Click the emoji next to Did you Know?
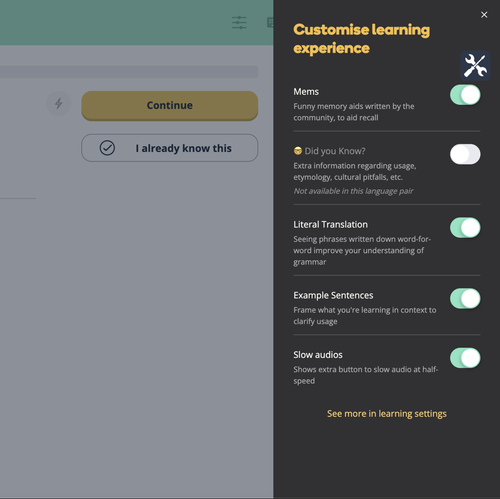Image resolution: width=500 pixels, height=499 pixels. click(298, 151)
